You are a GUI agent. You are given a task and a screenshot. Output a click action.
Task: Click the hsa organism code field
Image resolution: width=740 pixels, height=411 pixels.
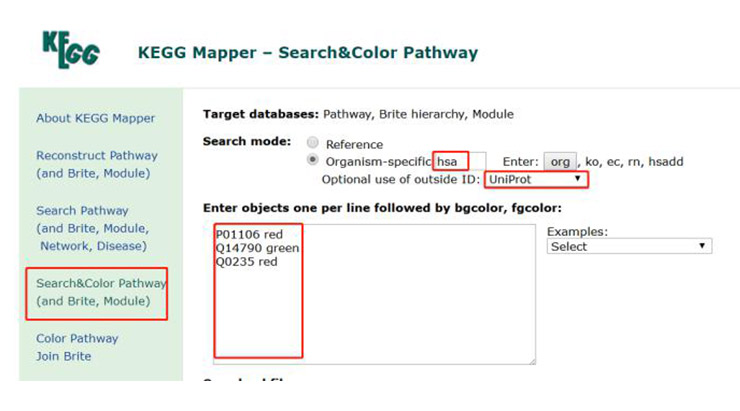point(459,161)
